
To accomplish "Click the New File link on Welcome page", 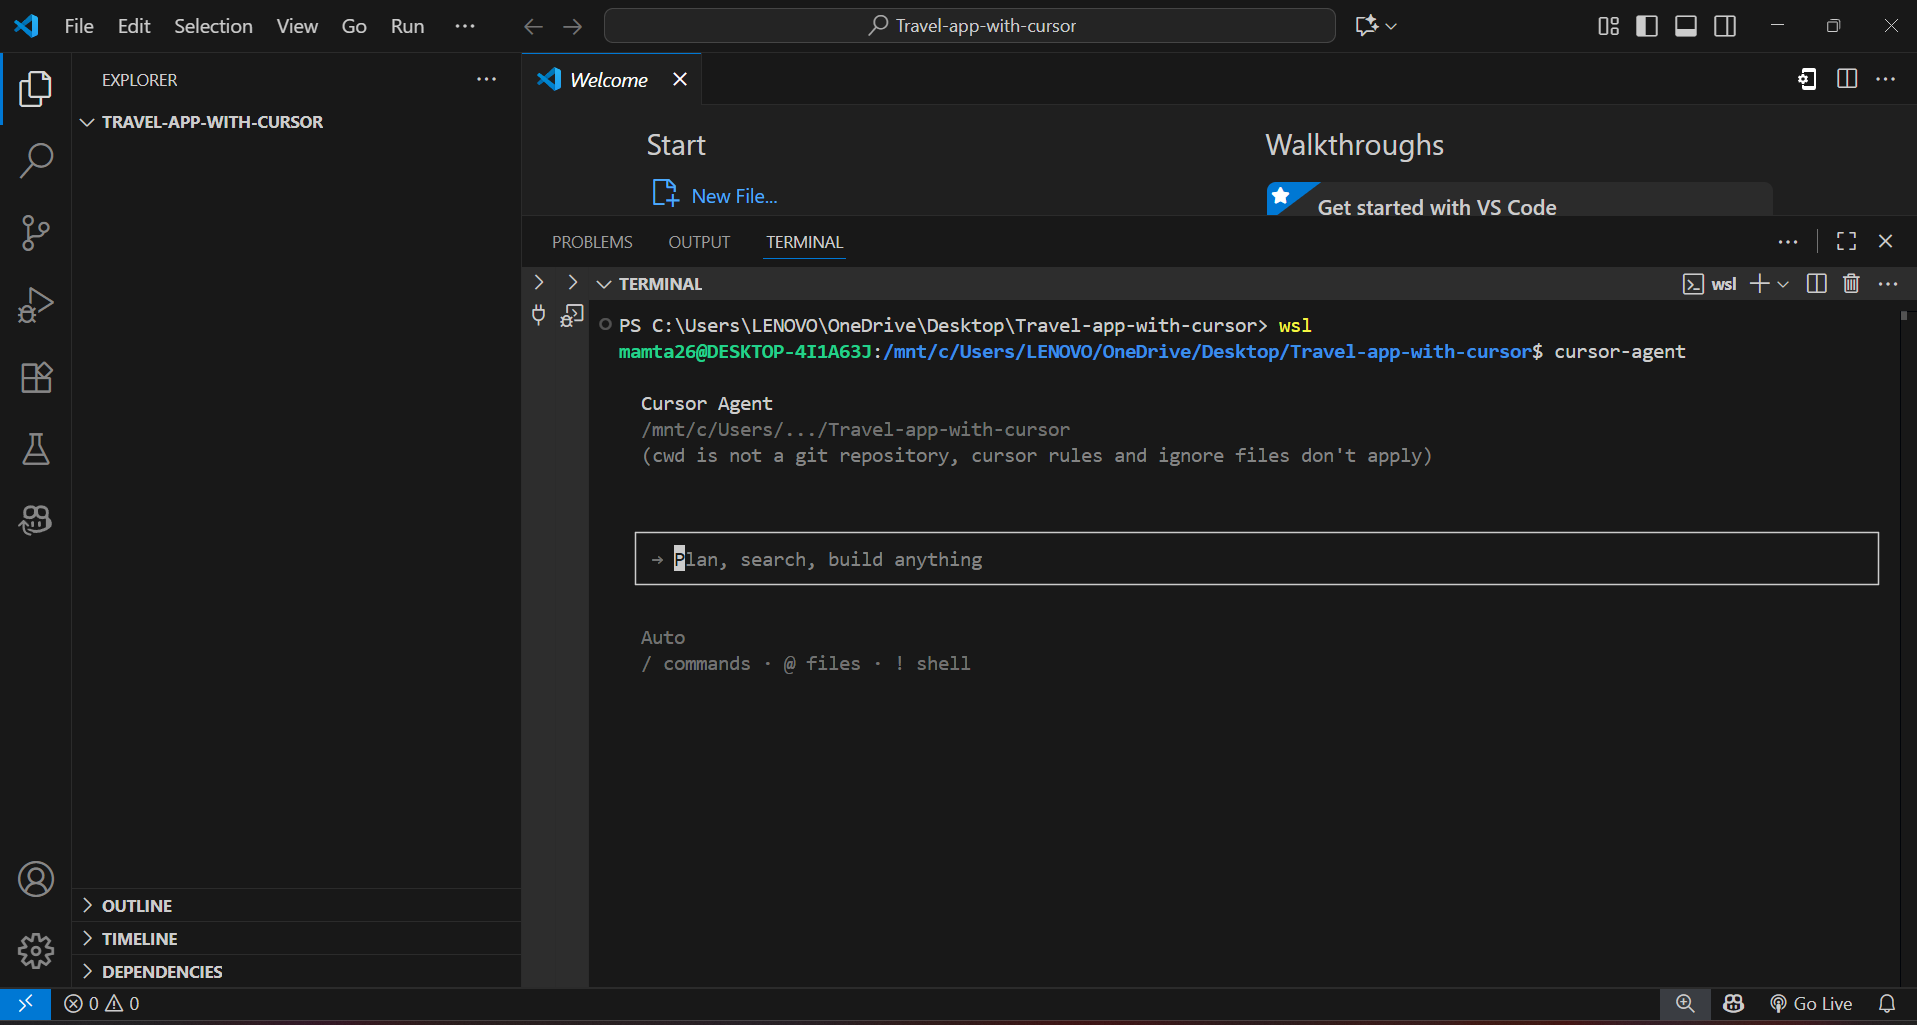I will 733,195.
